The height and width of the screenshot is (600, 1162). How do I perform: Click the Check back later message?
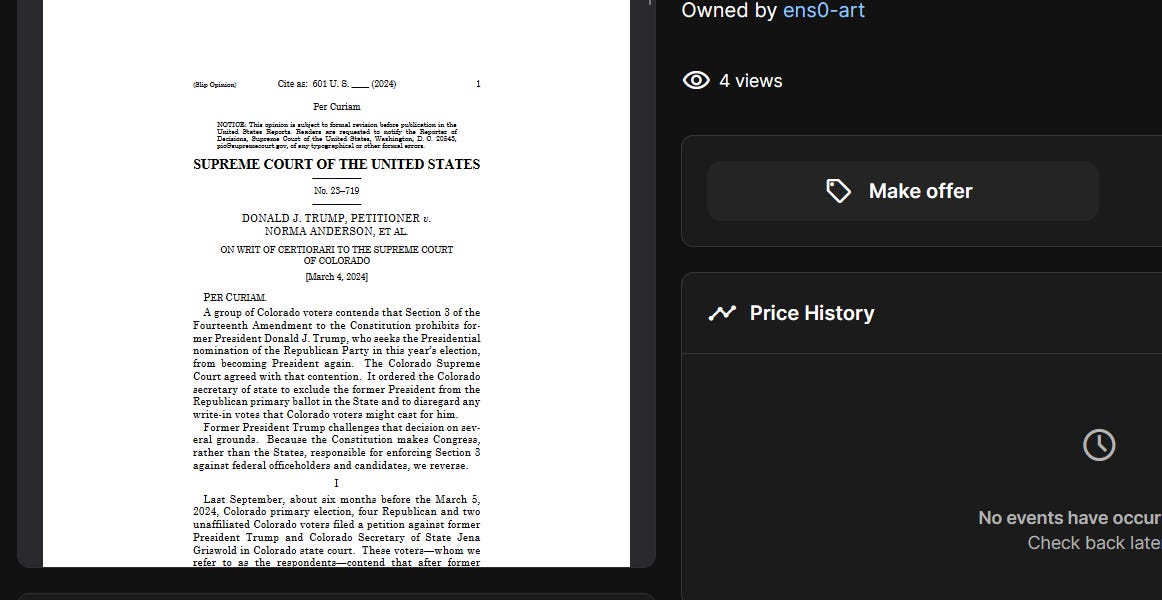(x=1094, y=542)
